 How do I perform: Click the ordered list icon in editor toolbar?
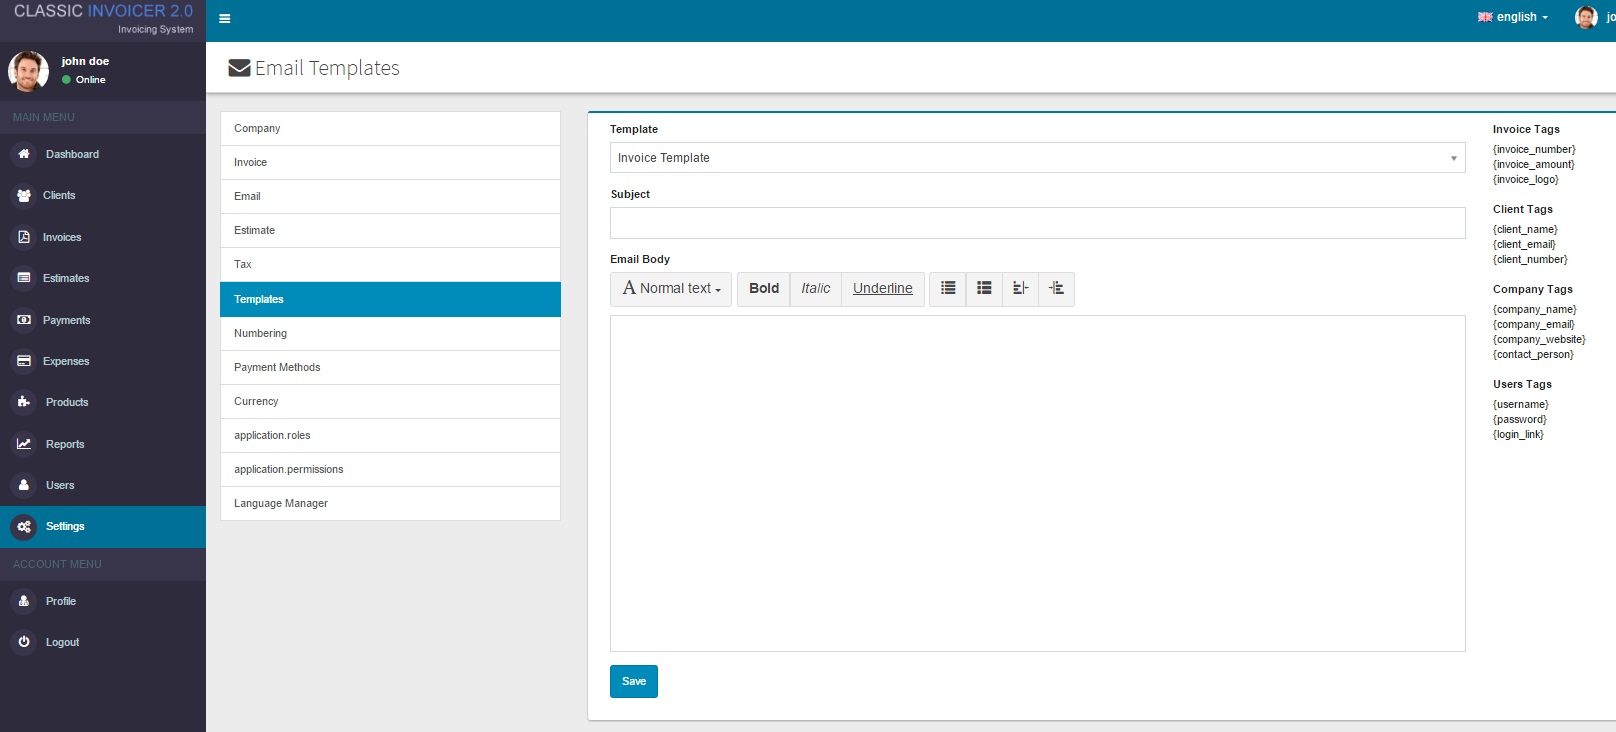(x=984, y=288)
